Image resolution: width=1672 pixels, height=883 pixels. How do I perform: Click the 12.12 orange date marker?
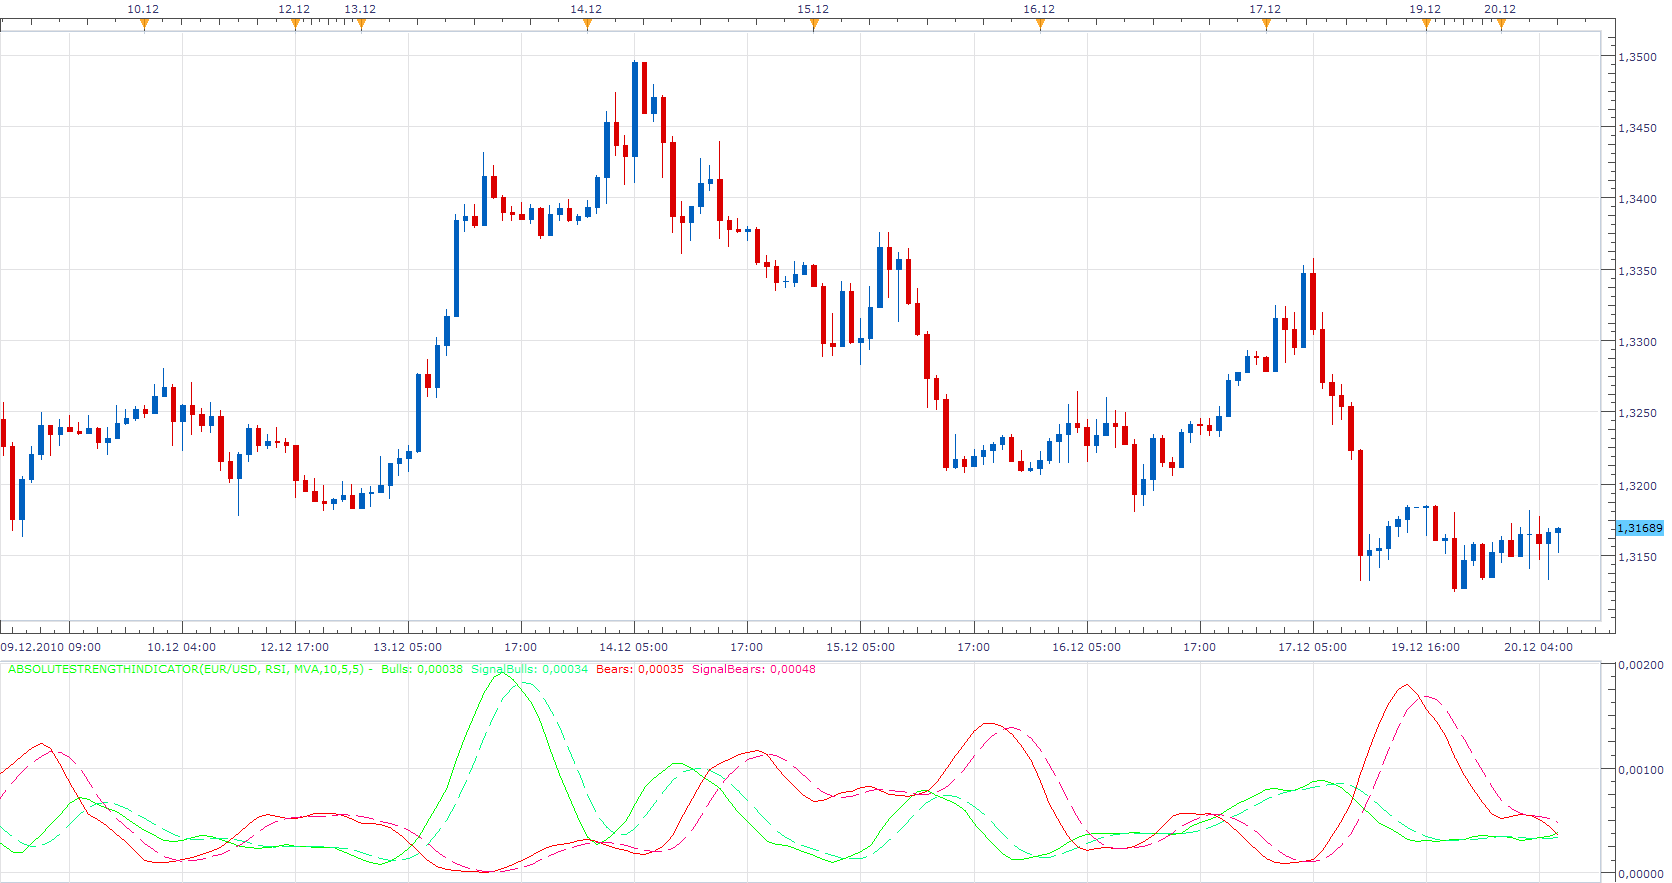295,25
